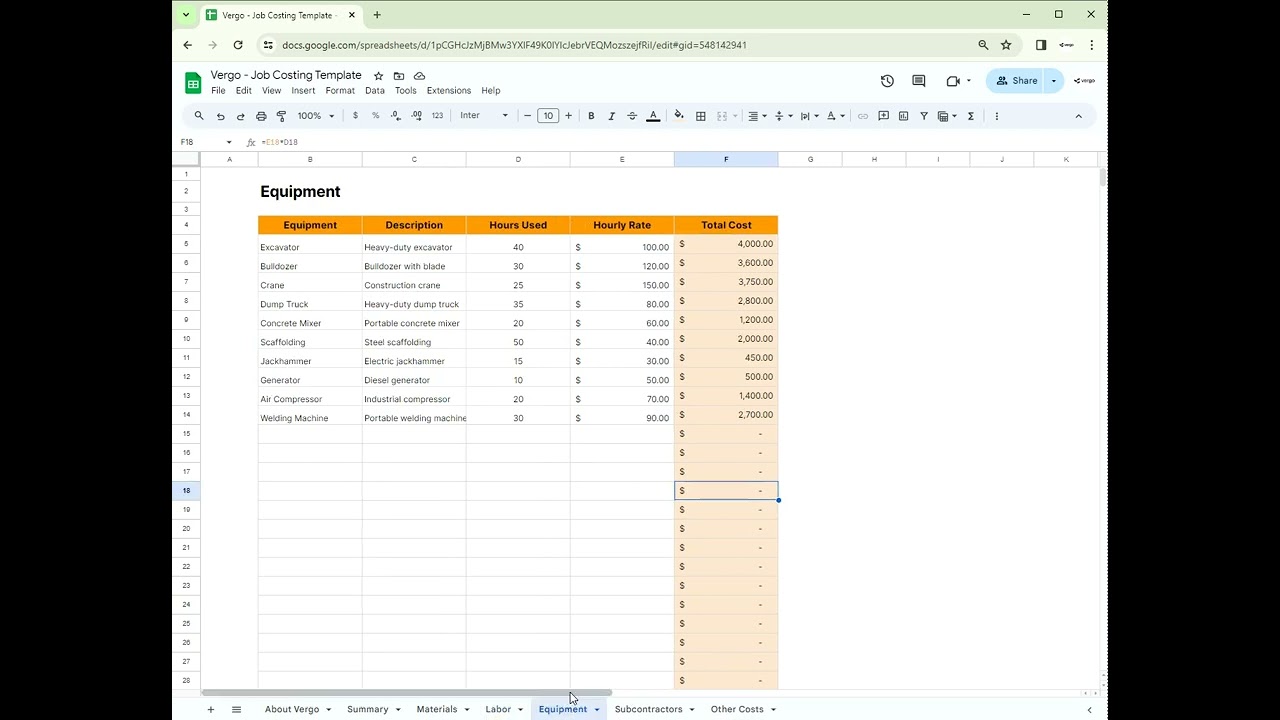
Task: Undo the last action
Action: (220, 116)
